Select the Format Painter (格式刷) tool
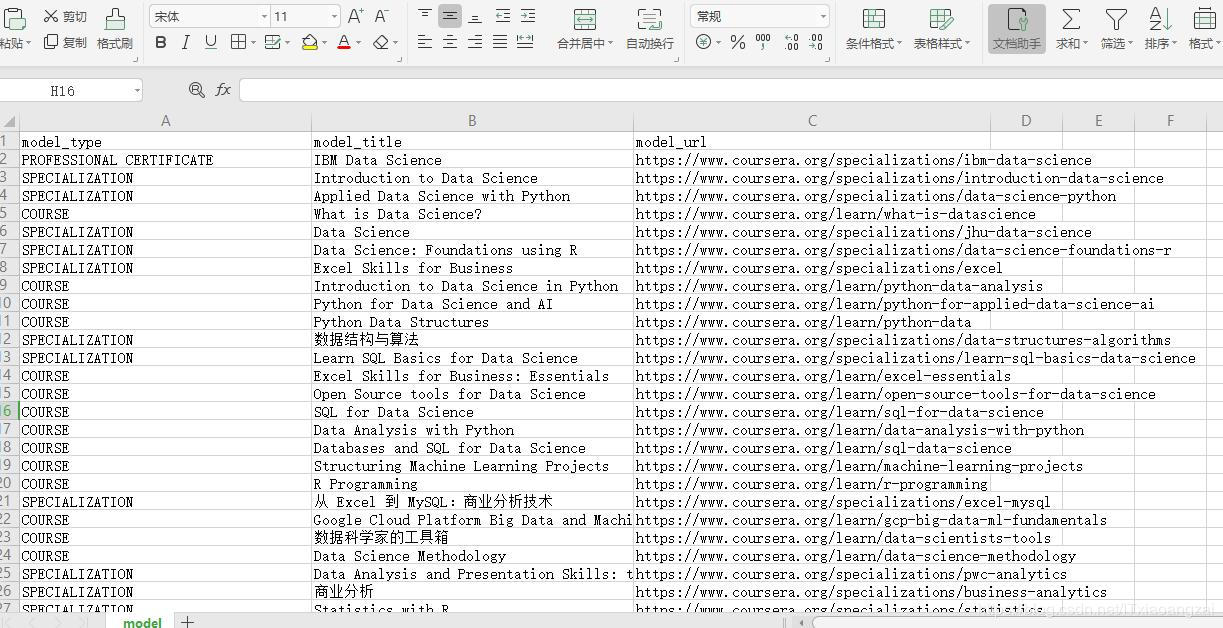Screen dimensions: 1223x628 pos(115,29)
